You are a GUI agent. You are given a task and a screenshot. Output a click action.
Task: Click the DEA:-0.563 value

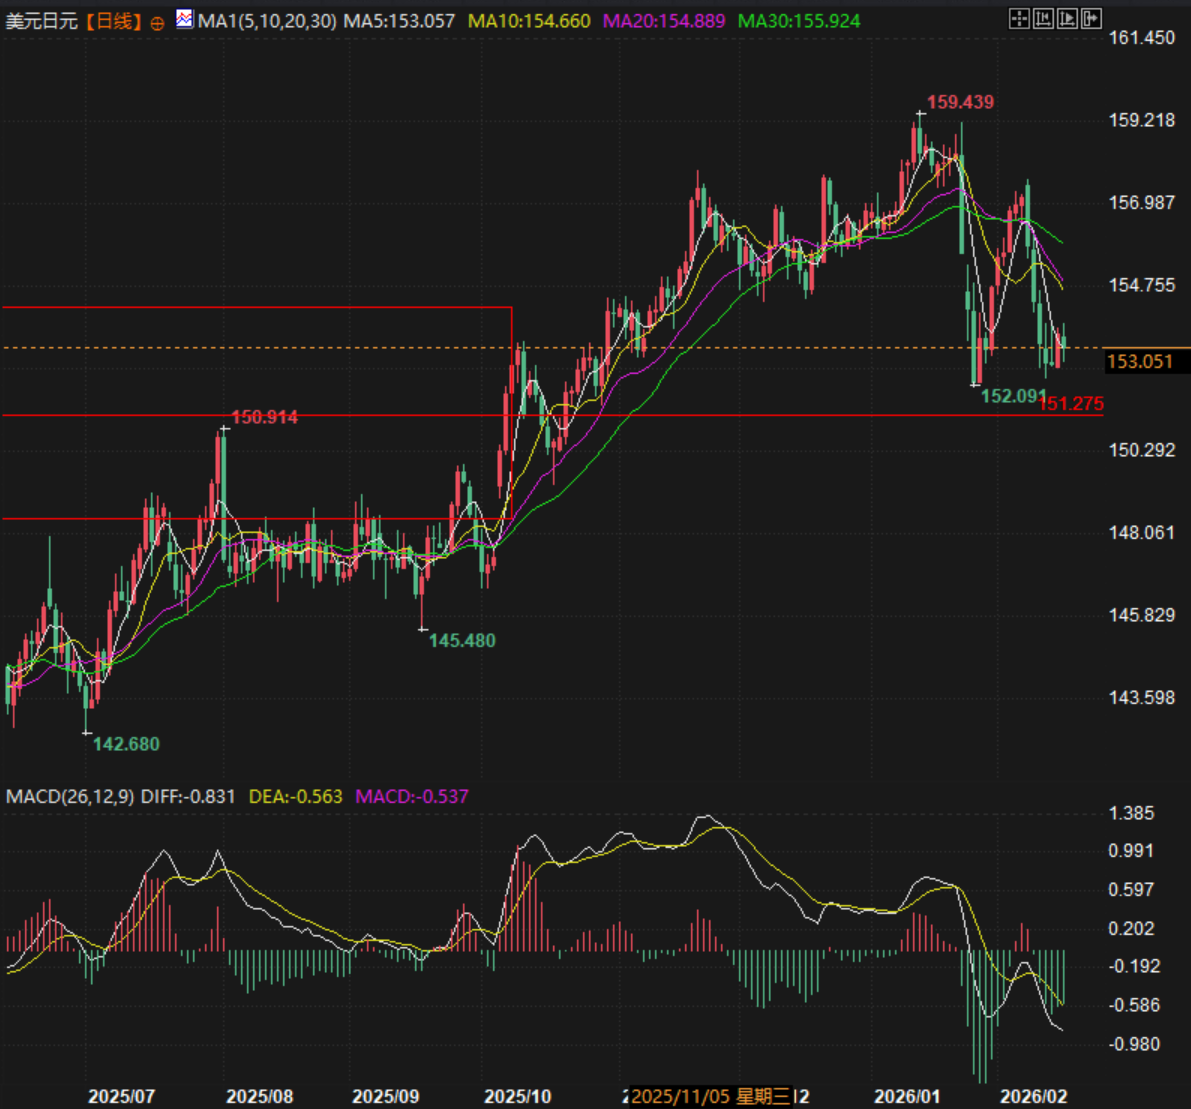pyautogui.click(x=295, y=797)
